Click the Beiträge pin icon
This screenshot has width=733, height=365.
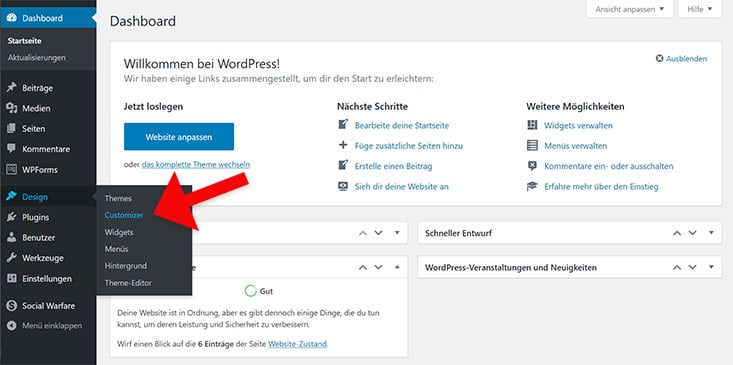pyautogui.click(x=12, y=88)
